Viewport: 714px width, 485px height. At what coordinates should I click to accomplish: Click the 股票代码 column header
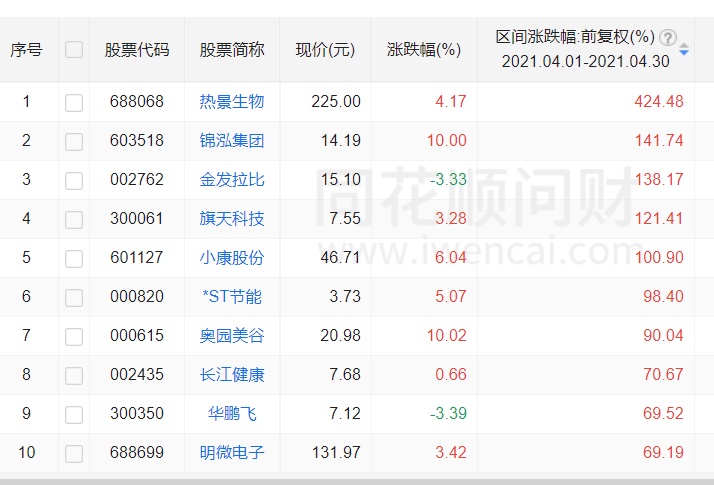click(137, 49)
